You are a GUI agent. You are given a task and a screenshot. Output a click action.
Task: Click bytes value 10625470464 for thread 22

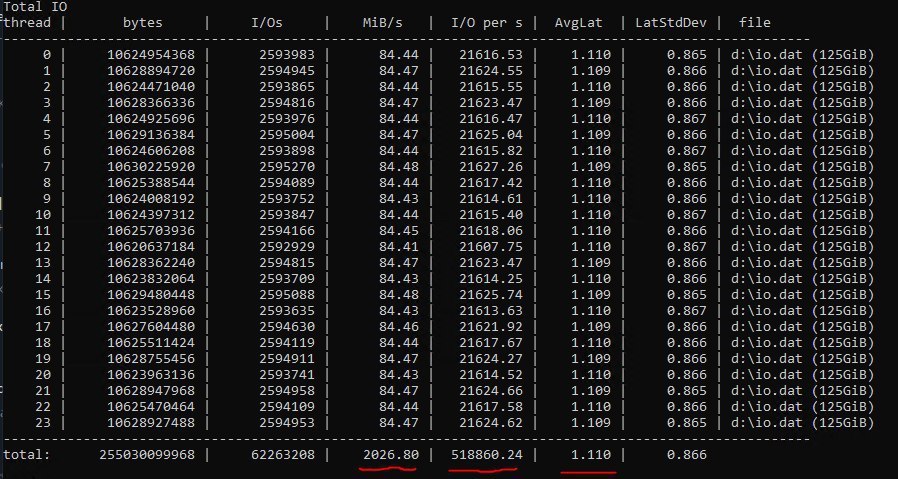click(151, 407)
